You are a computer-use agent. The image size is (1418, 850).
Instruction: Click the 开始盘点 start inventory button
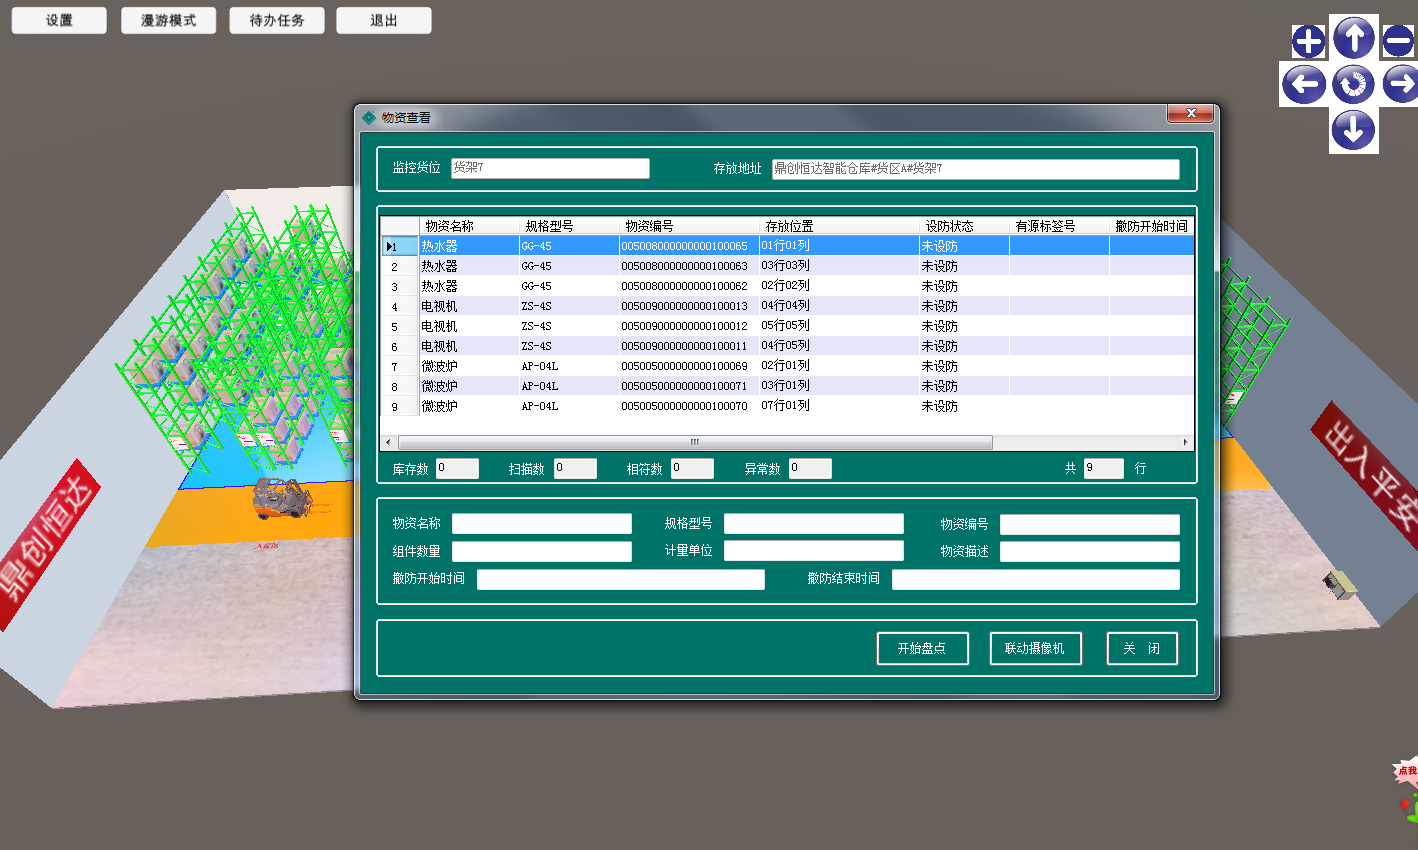[x=921, y=648]
